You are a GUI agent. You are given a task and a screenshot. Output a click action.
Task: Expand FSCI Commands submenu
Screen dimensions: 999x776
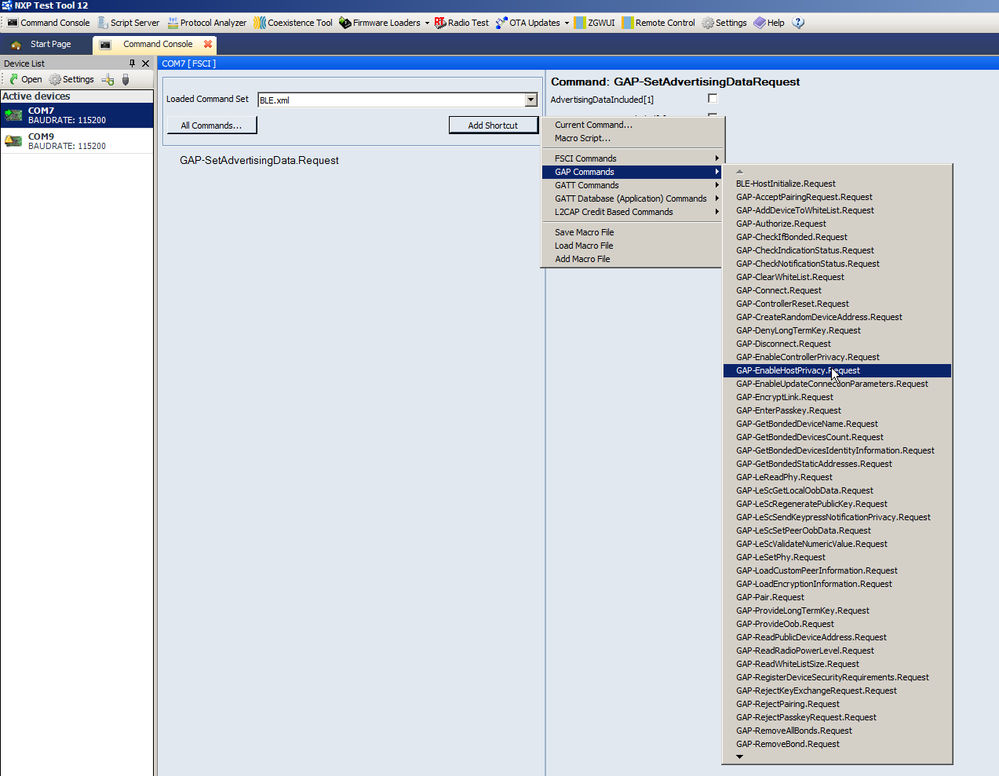tap(631, 159)
